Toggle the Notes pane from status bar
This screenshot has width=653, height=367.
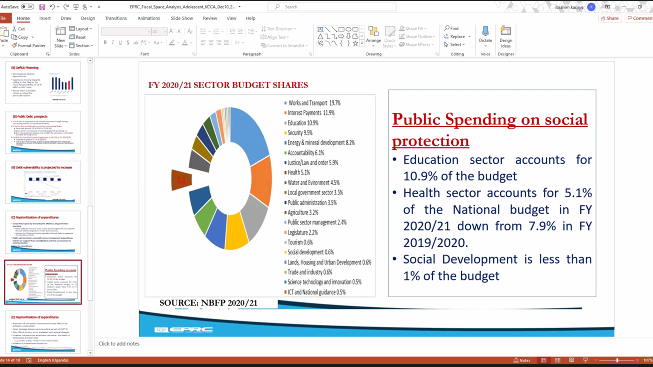pos(522,360)
